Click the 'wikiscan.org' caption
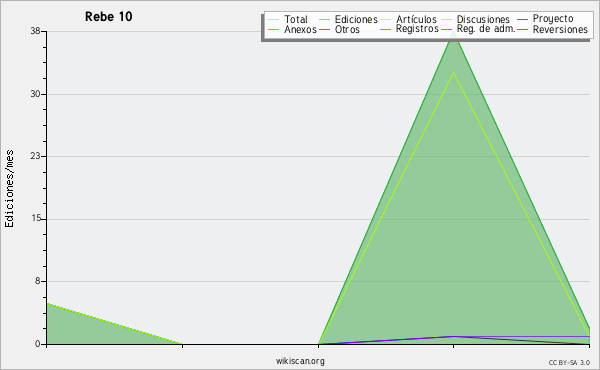This screenshot has height=370, width=600. (300, 361)
